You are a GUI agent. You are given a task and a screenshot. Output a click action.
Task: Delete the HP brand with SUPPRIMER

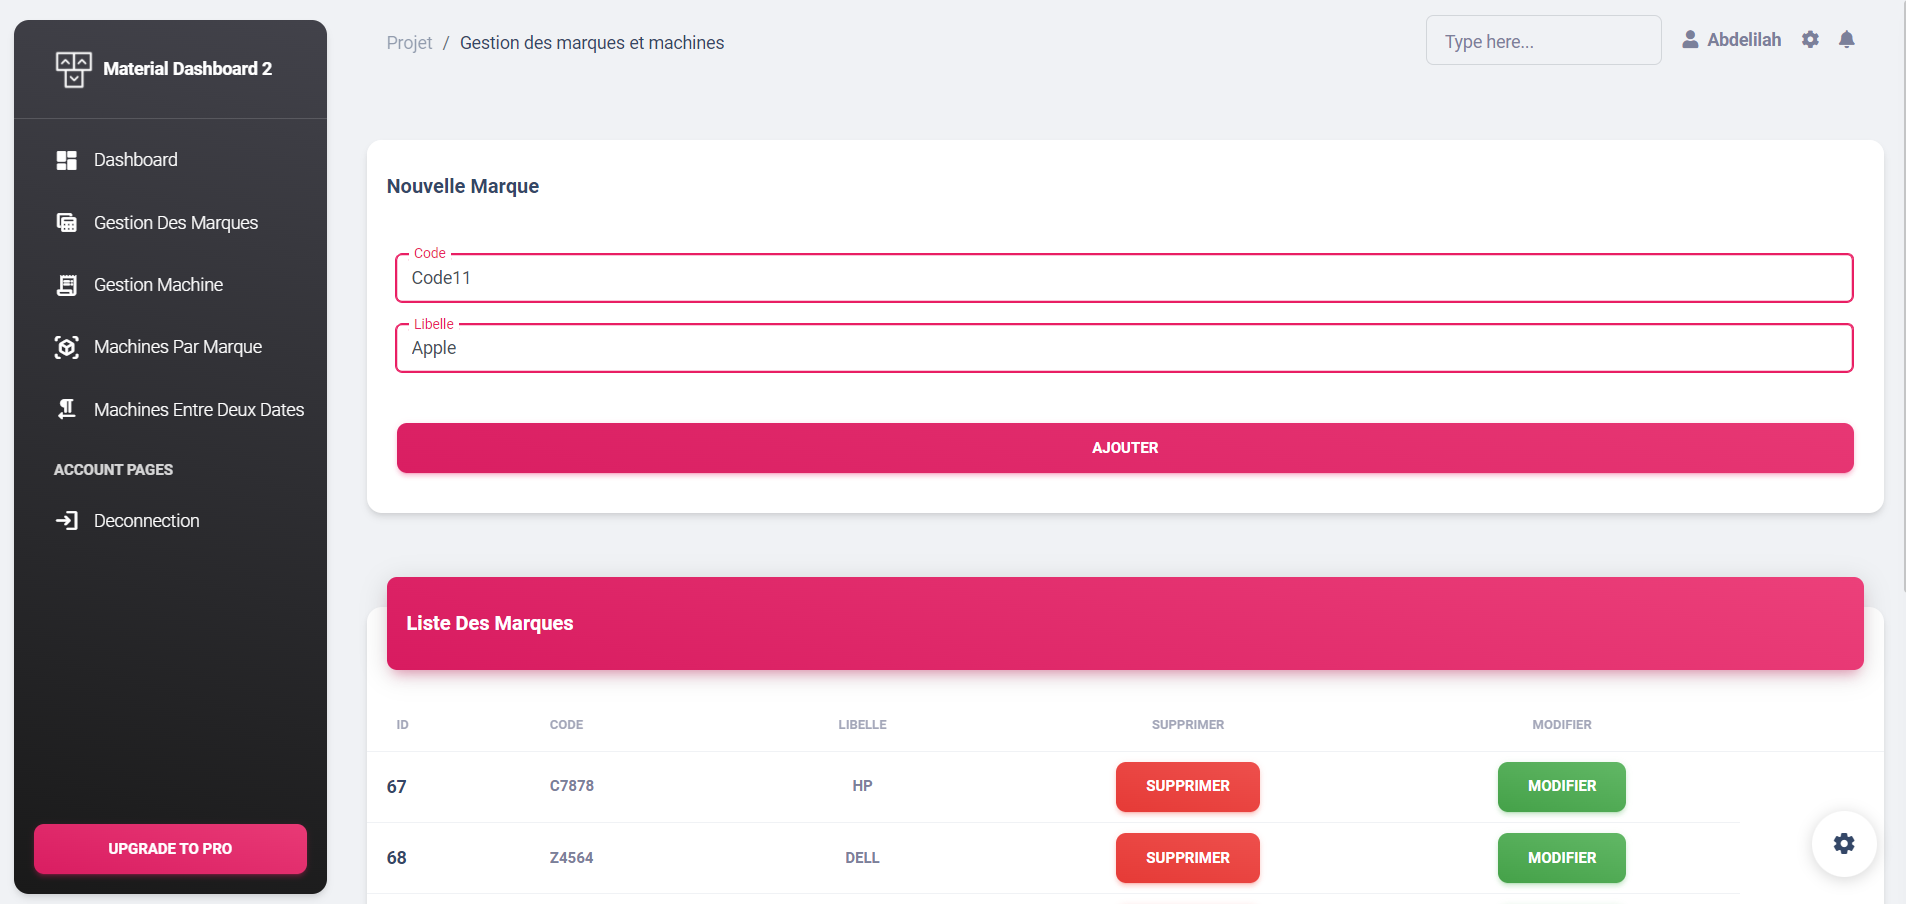1188,787
